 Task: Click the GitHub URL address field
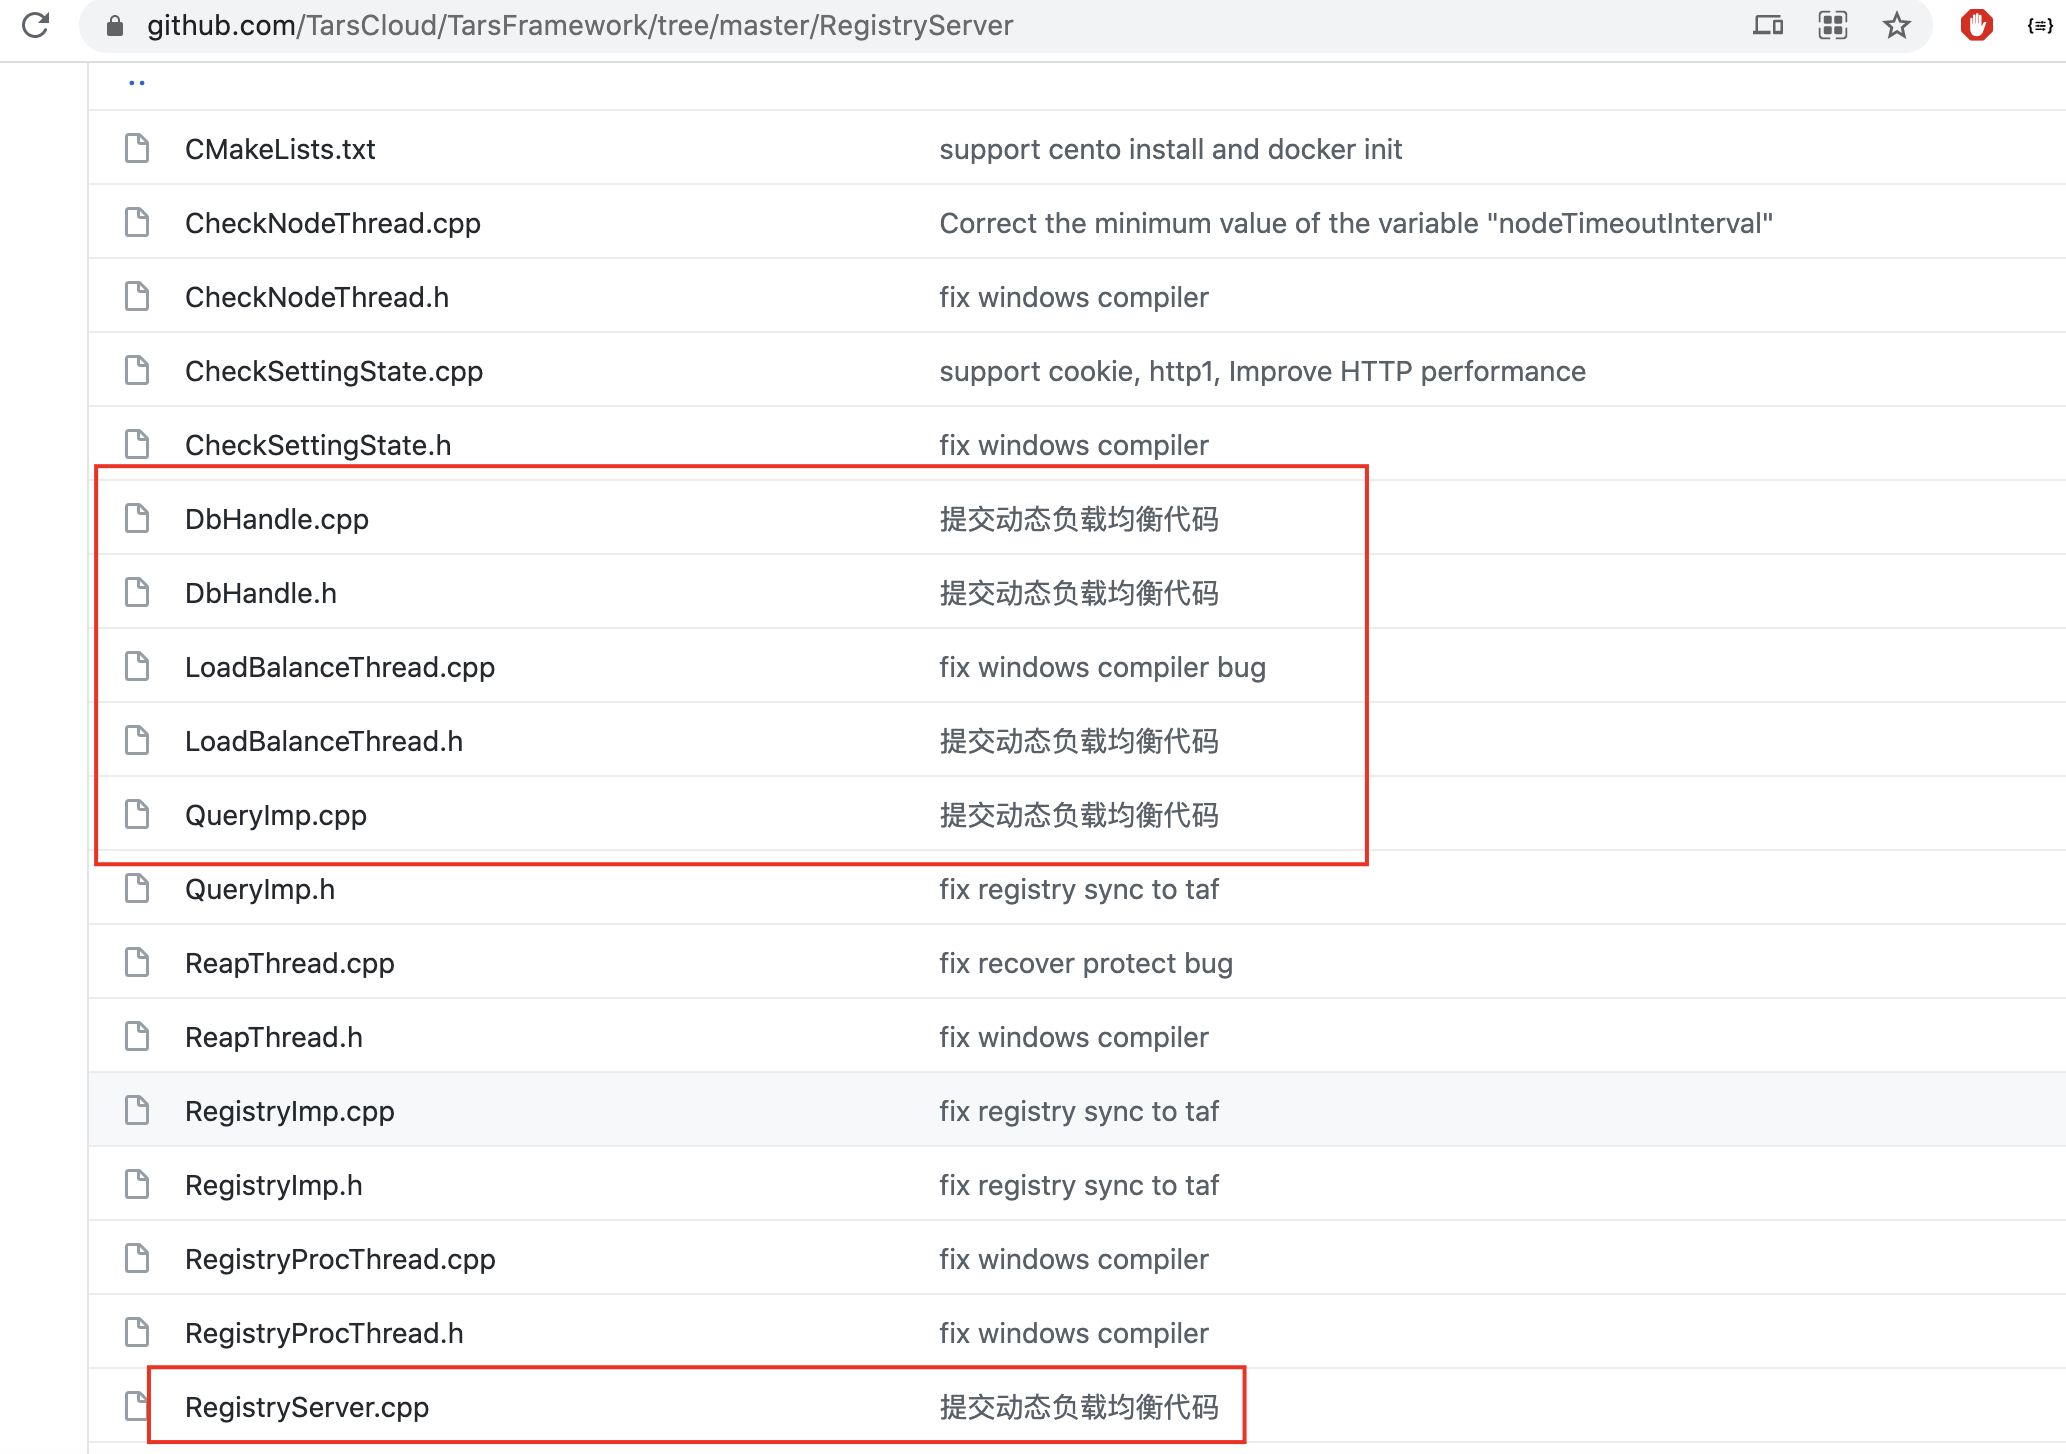[580, 26]
